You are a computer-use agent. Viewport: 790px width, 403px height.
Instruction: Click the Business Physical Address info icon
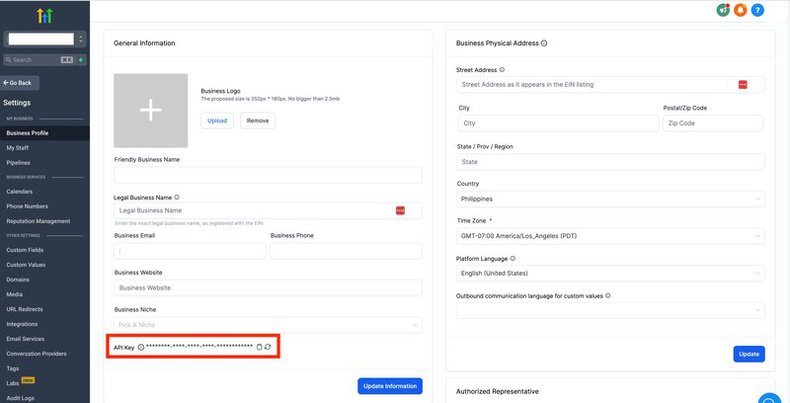544,43
